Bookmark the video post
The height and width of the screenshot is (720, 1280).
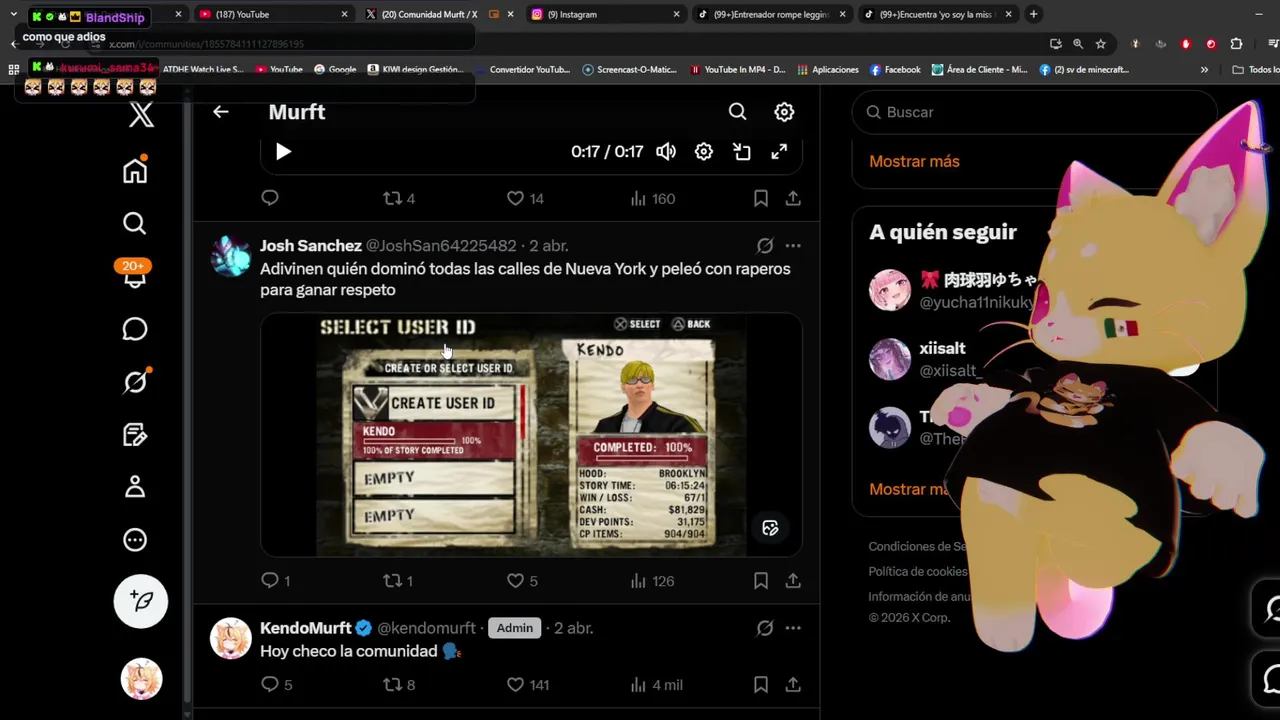coord(761,198)
